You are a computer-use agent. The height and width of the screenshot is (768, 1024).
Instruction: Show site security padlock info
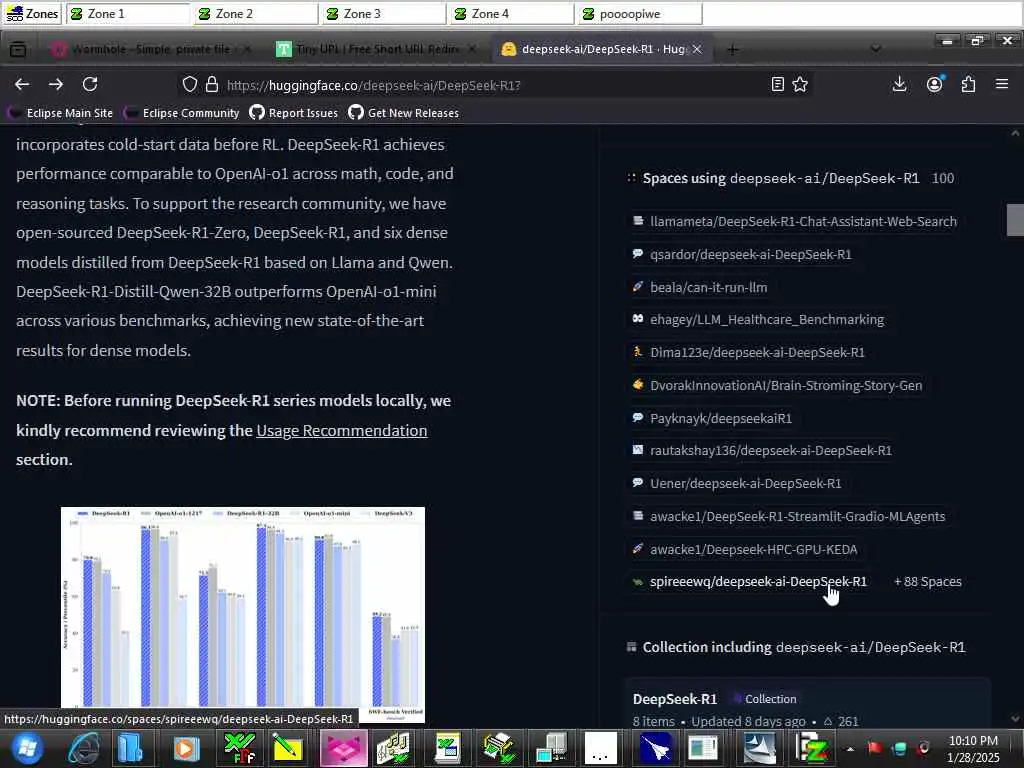pyautogui.click(x=212, y=84)
